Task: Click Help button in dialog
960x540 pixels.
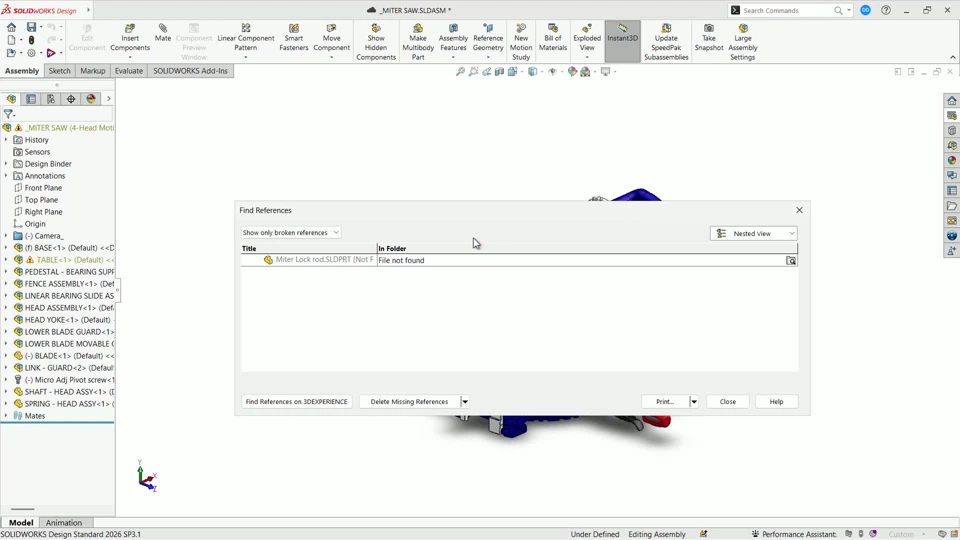Action: (x=776, y=402)
